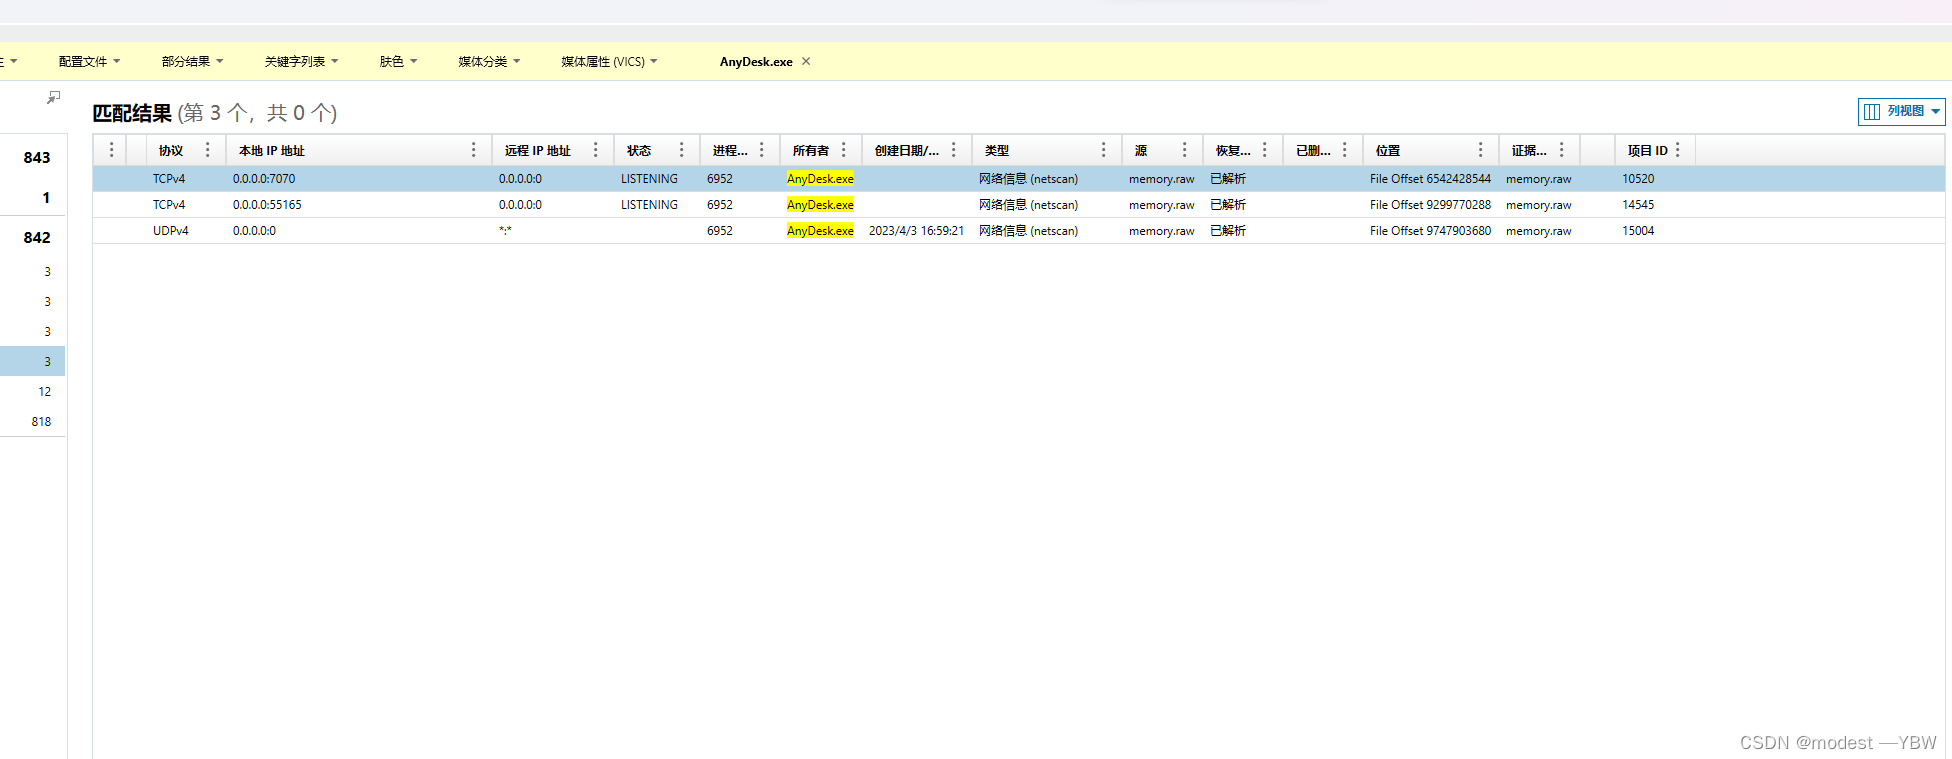Open the 部分结果 filter dropdown

[192, 62]
